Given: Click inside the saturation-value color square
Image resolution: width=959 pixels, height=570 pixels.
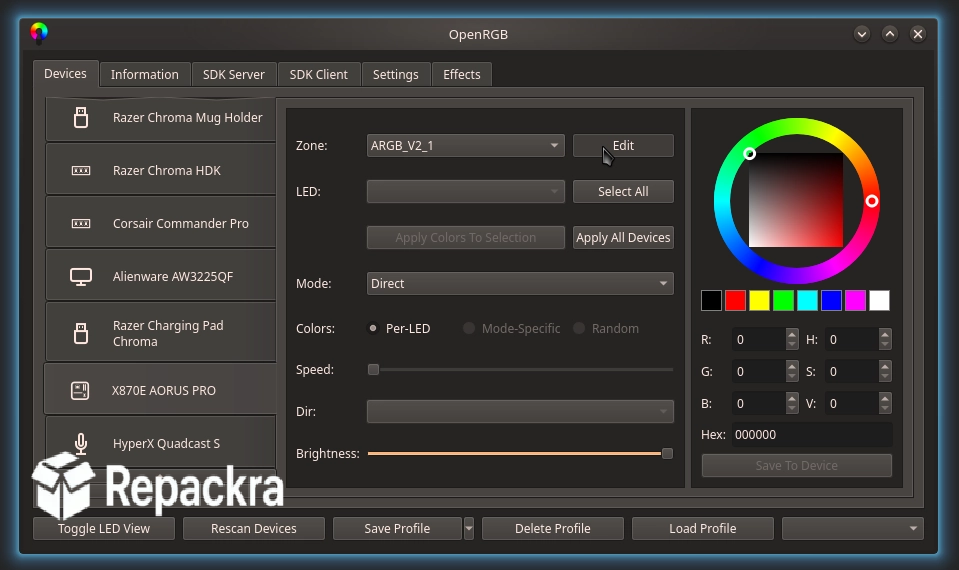Looking at the screenshot, I should coord(796,200).
